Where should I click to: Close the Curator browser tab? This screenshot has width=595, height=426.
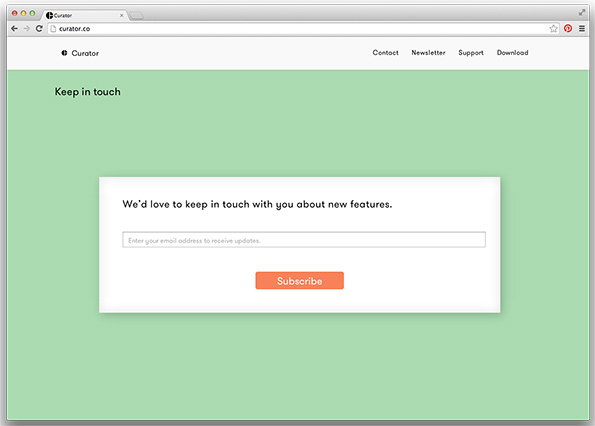tap(121, 16)
